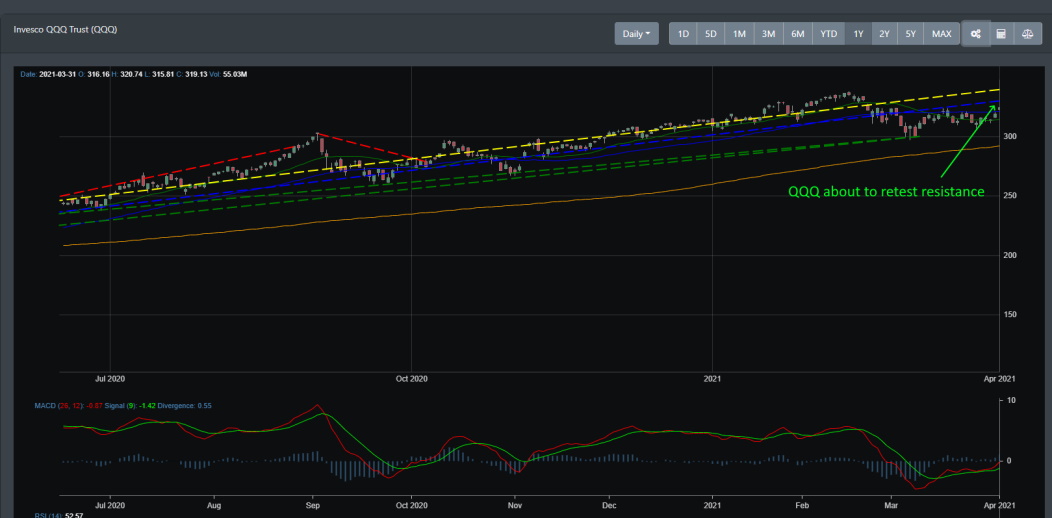
Task: Select the 1M time range
Action: (x=739, y=34)
